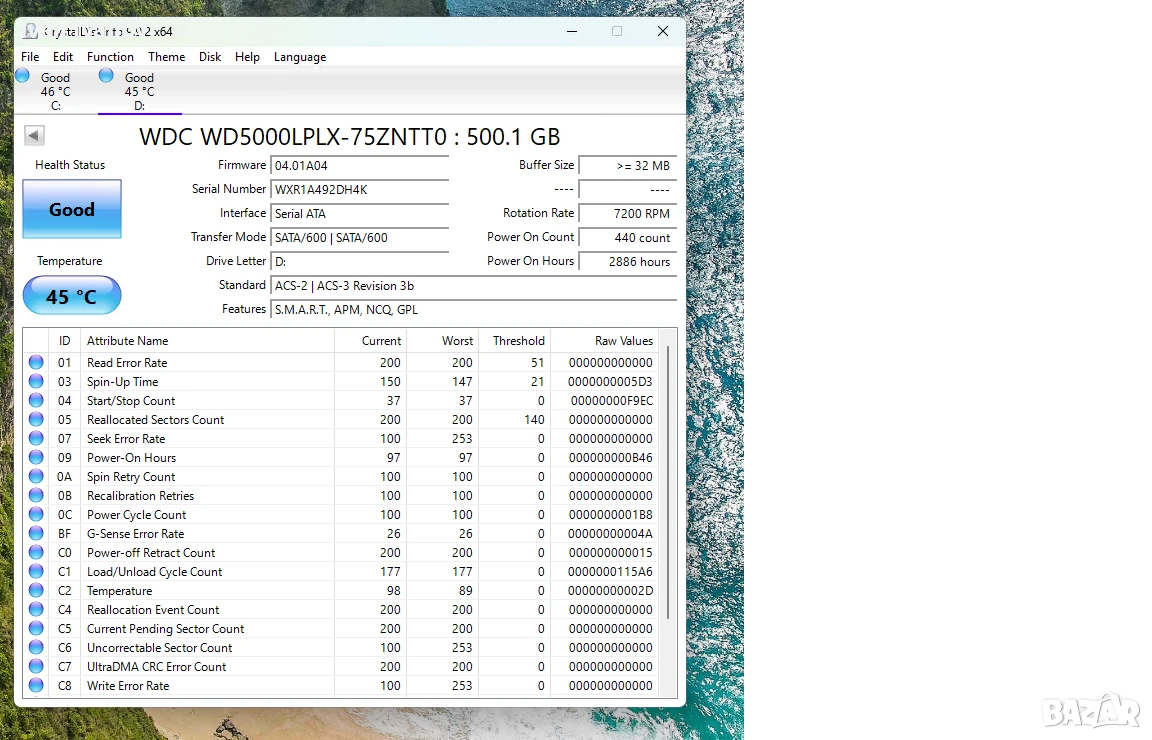
Task: Click the CrystalDiskInfo title bar app icon
Action: pyautogui.click(x=31, y=32)
